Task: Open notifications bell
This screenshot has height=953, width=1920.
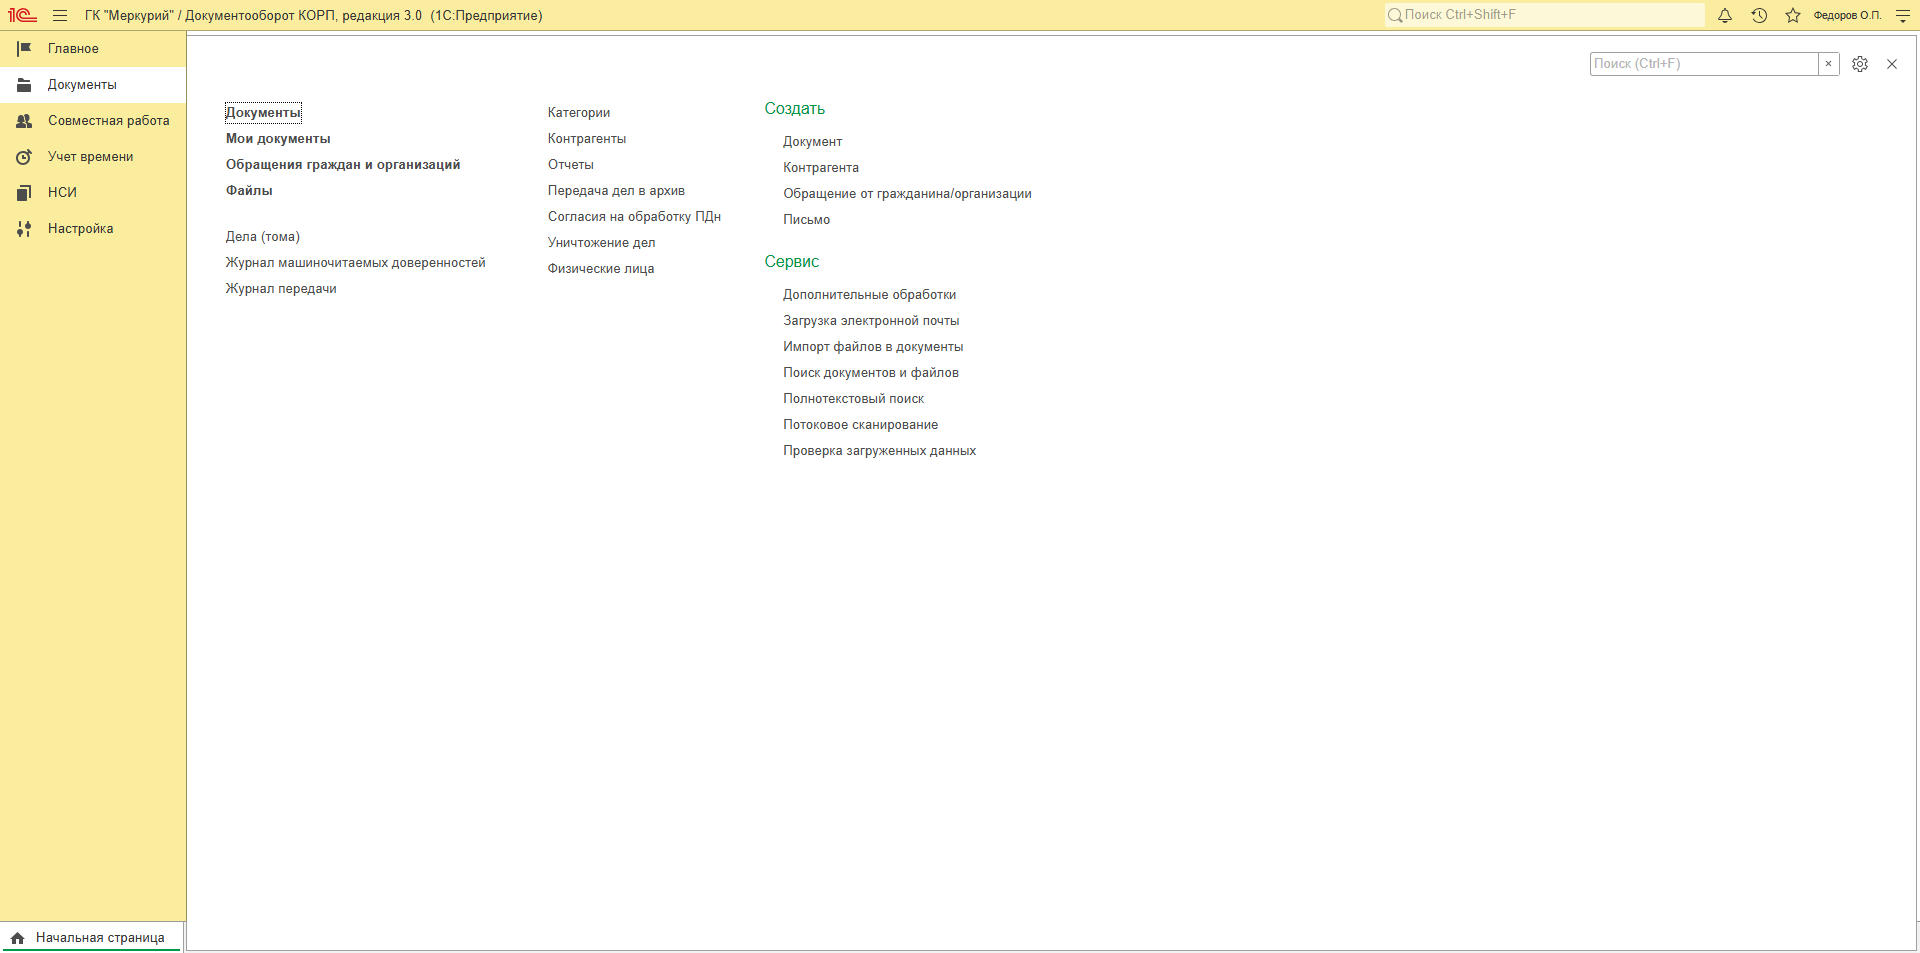Action: tap(1725, 15)
